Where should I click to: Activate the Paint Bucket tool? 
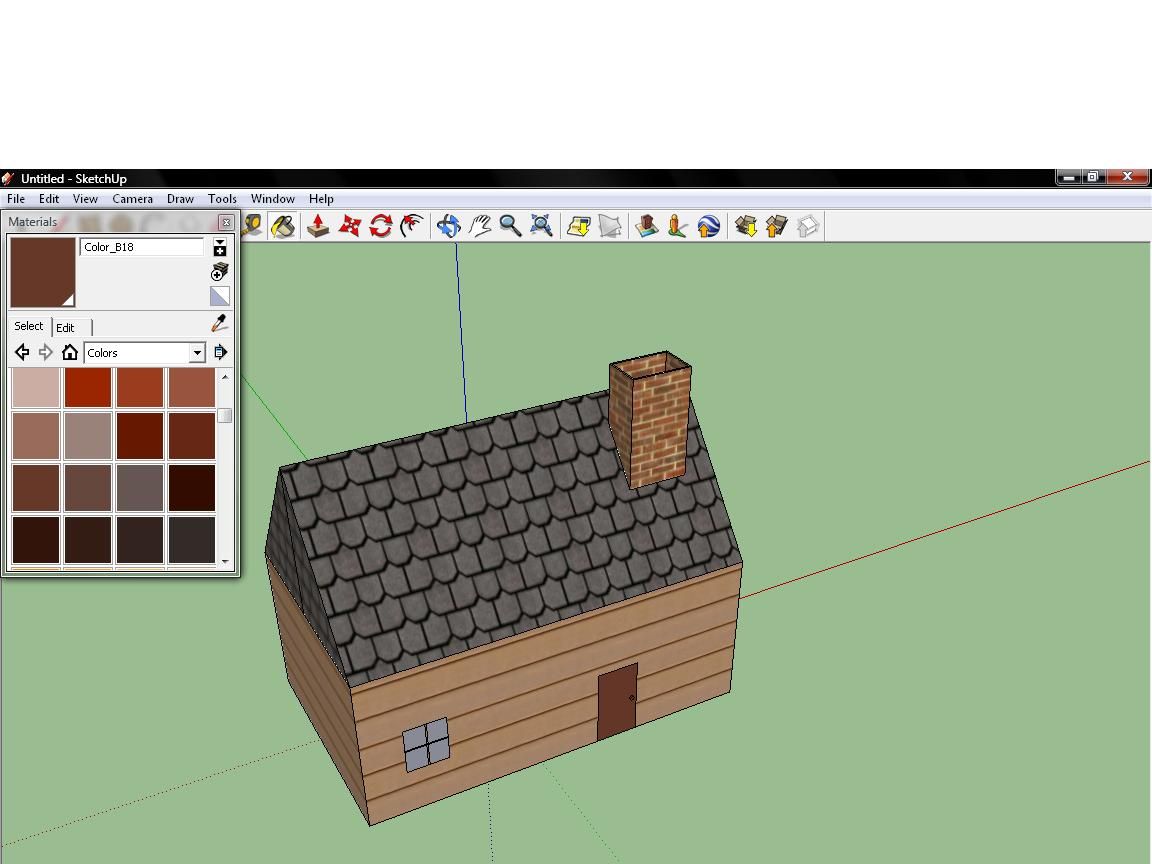click(x=282, y=226)
